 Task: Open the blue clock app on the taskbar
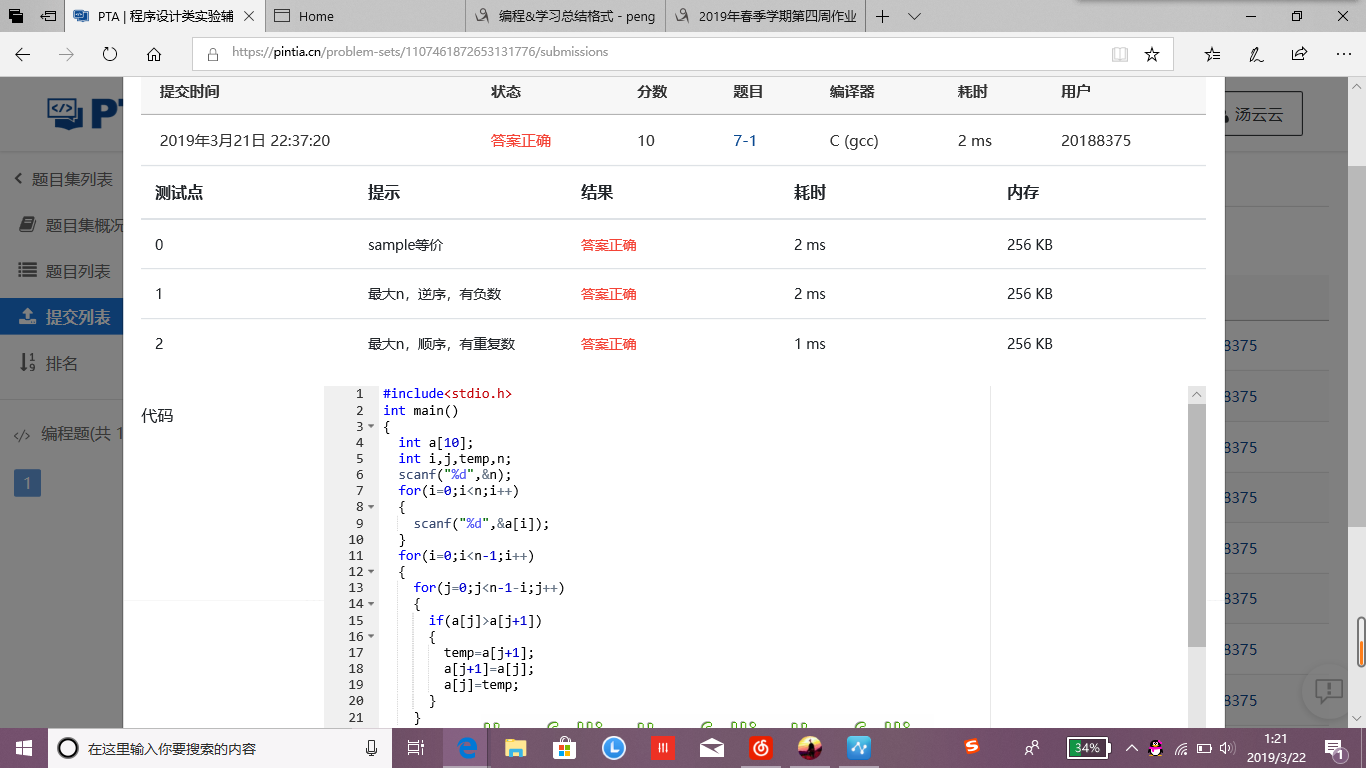(x=613, y=748)
